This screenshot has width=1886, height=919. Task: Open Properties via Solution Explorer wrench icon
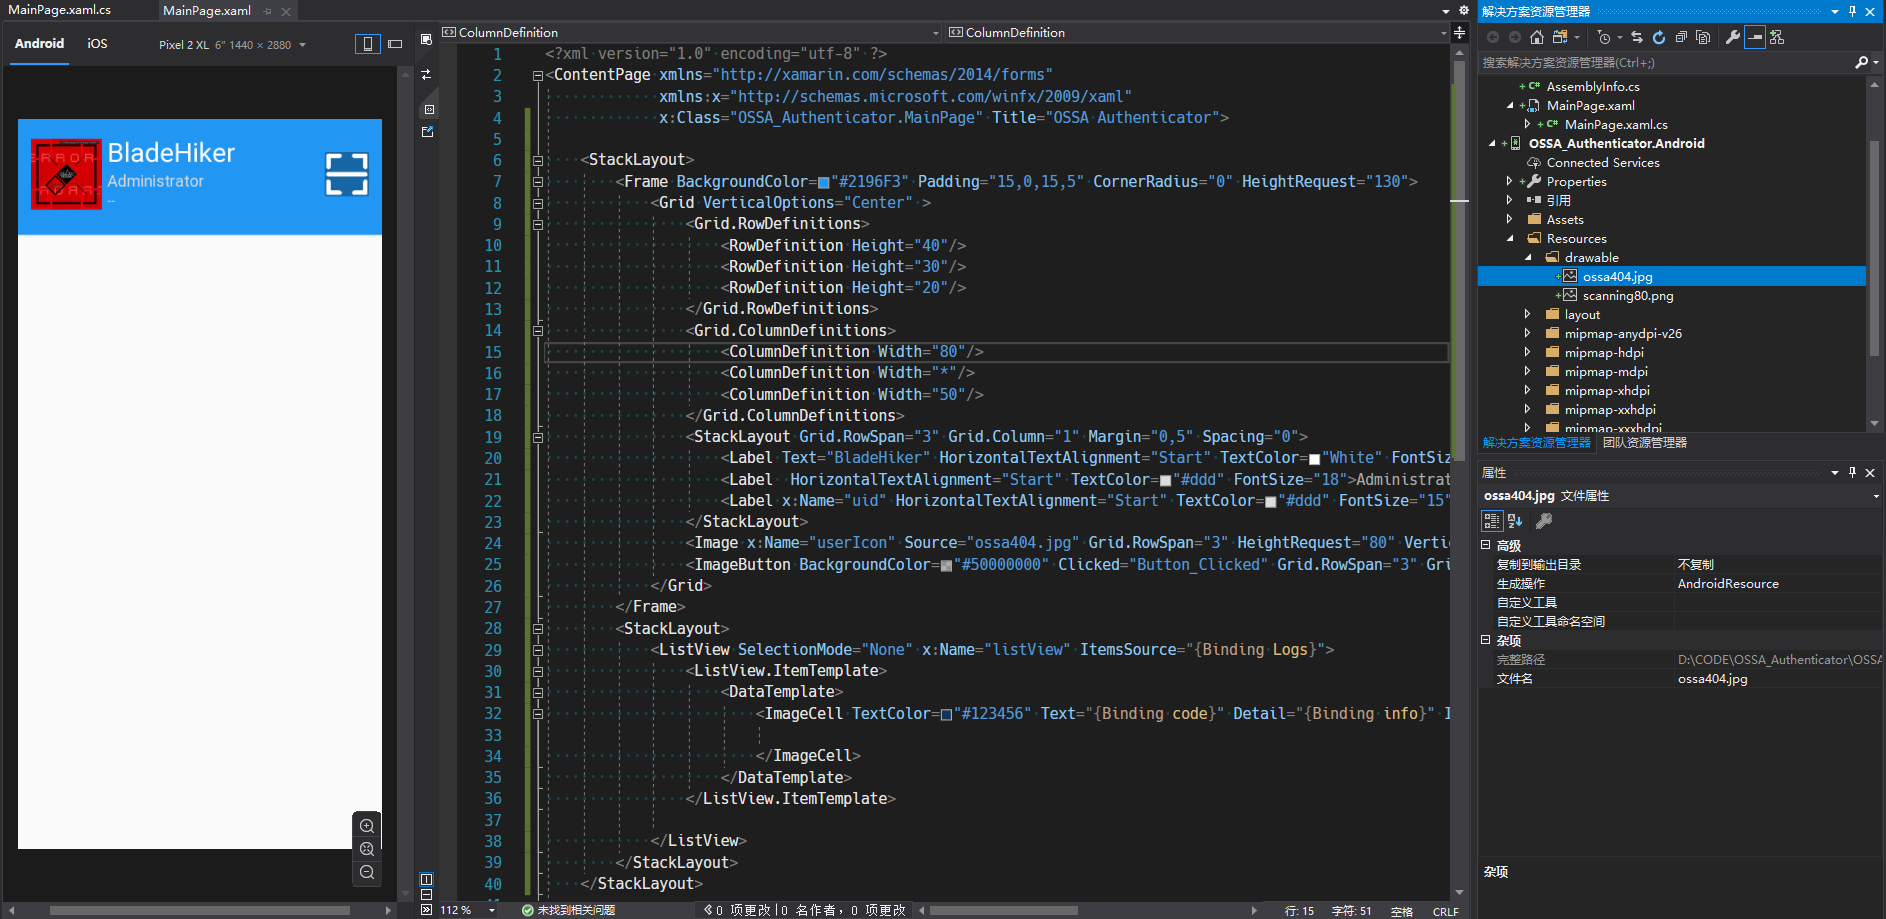(1733, 37)
